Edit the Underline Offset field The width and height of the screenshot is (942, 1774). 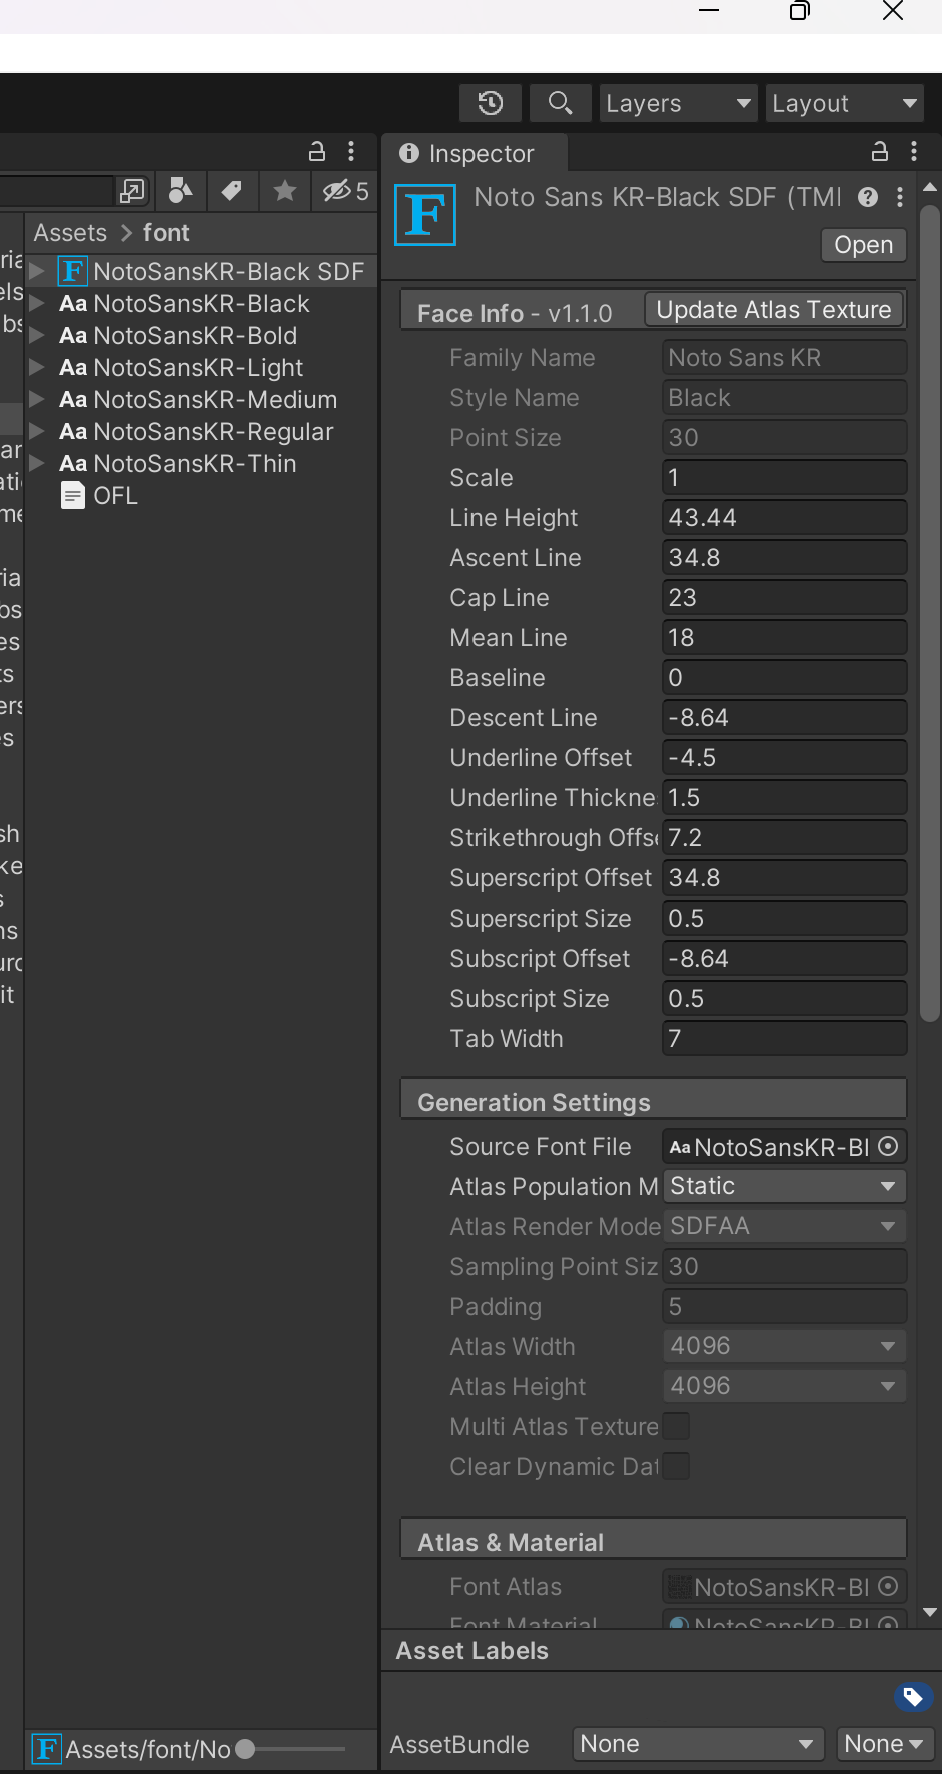(x=784, y=757)
